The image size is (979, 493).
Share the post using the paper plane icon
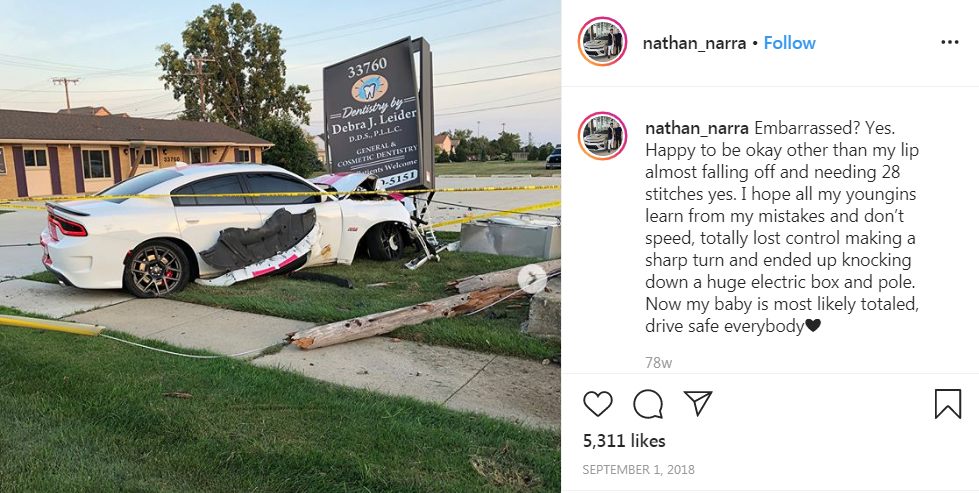click(x=698, y=403)
